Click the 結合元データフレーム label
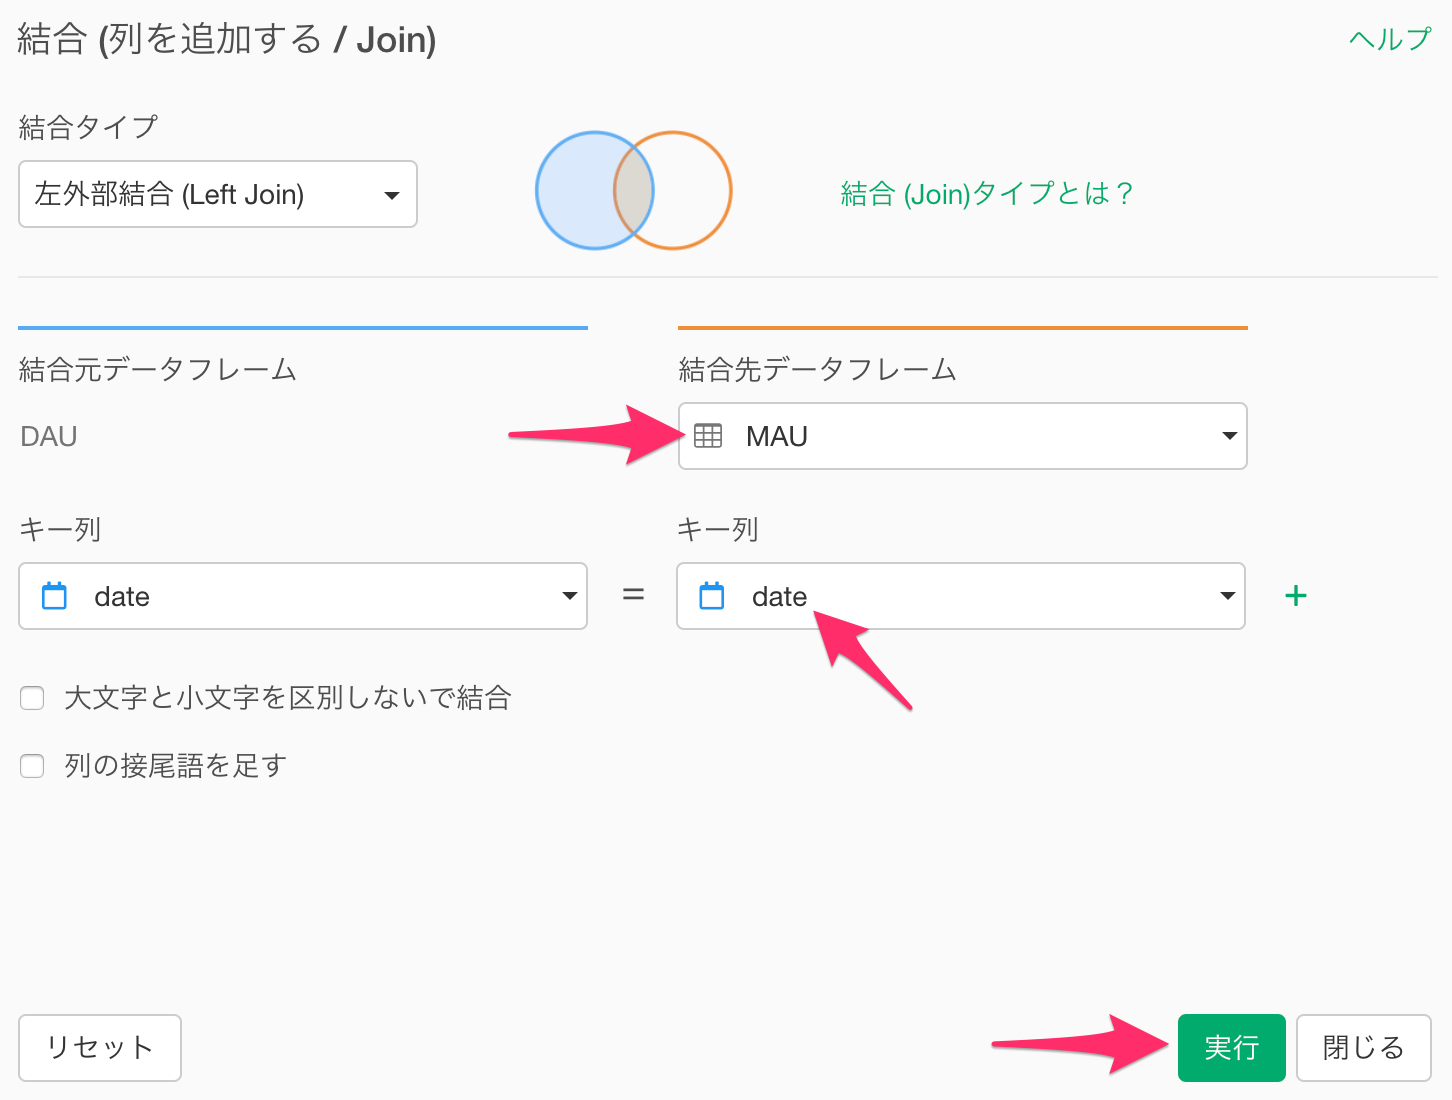Viewport: 1452px width, 1100px height. pos(158,370)
